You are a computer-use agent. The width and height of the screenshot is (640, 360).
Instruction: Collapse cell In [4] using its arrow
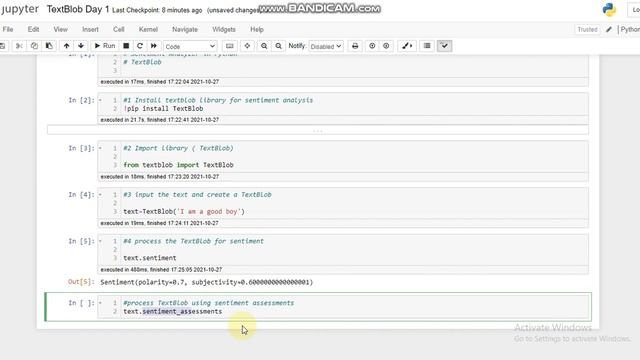[100, 195]
